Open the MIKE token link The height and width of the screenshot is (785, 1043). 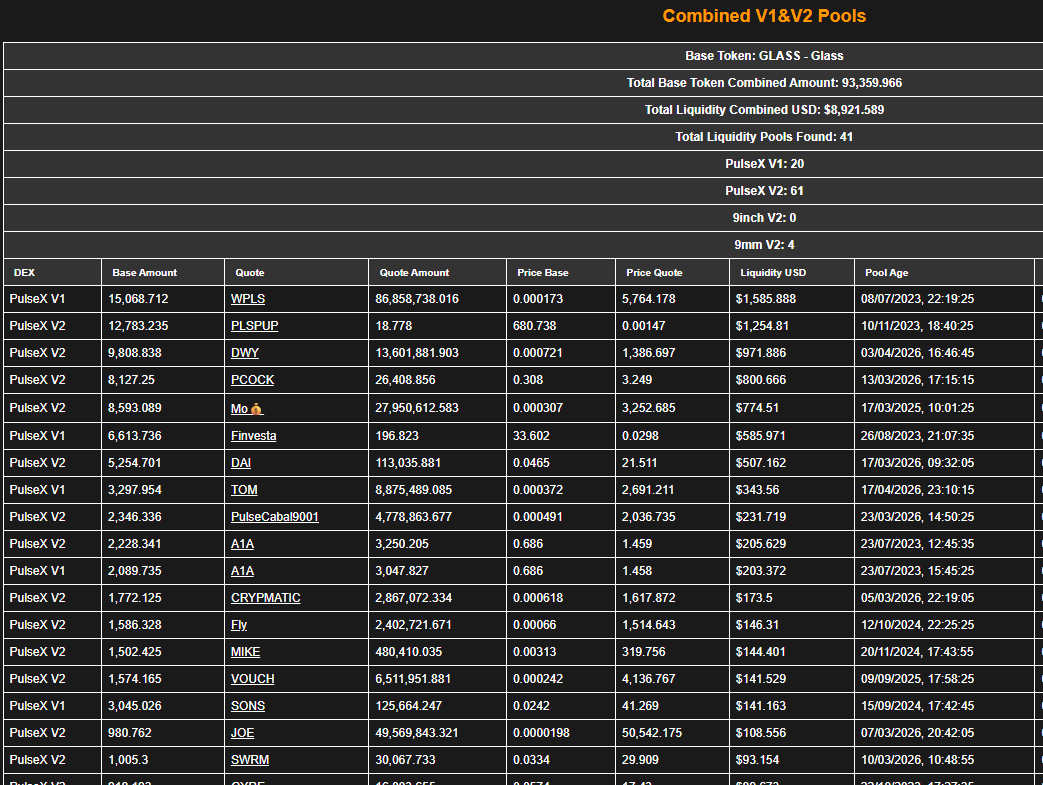coord(245,652)
